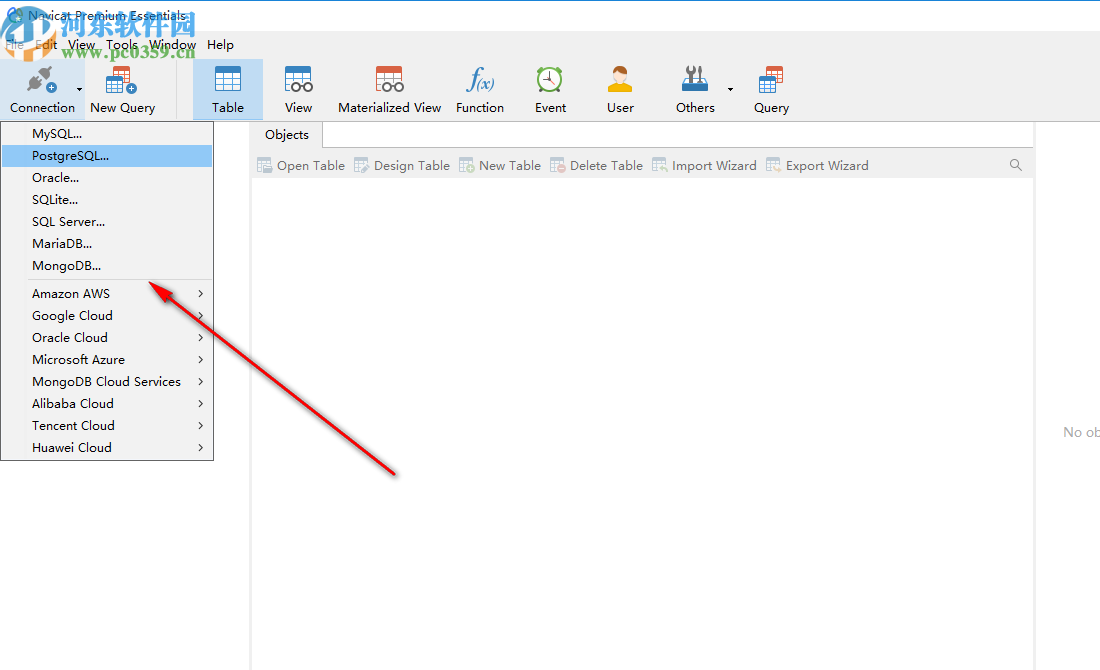Open the Tools menu
The height and width of the screenshot is (670, 1100).
click(x=122, y=45)
